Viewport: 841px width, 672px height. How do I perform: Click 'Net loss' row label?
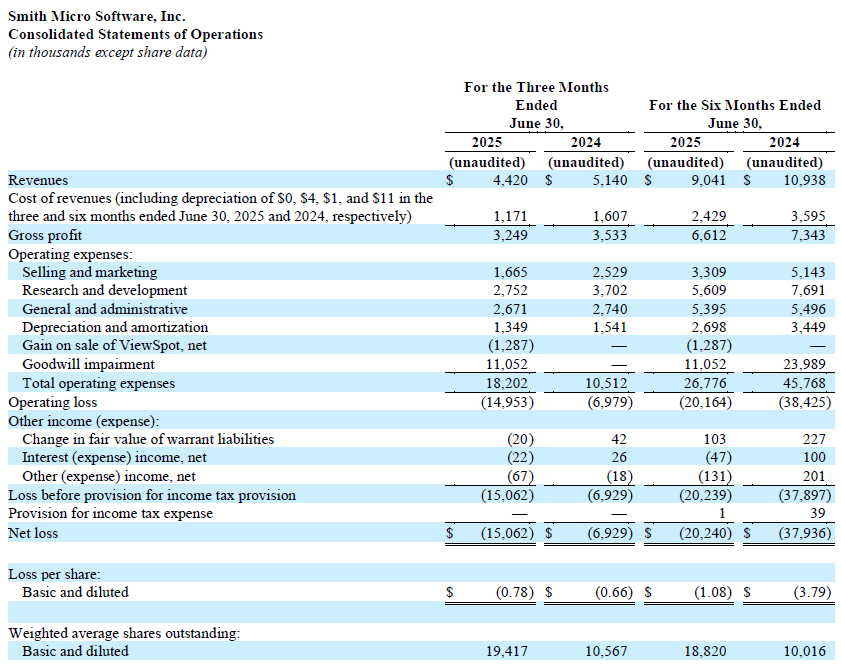coord(33,534)
